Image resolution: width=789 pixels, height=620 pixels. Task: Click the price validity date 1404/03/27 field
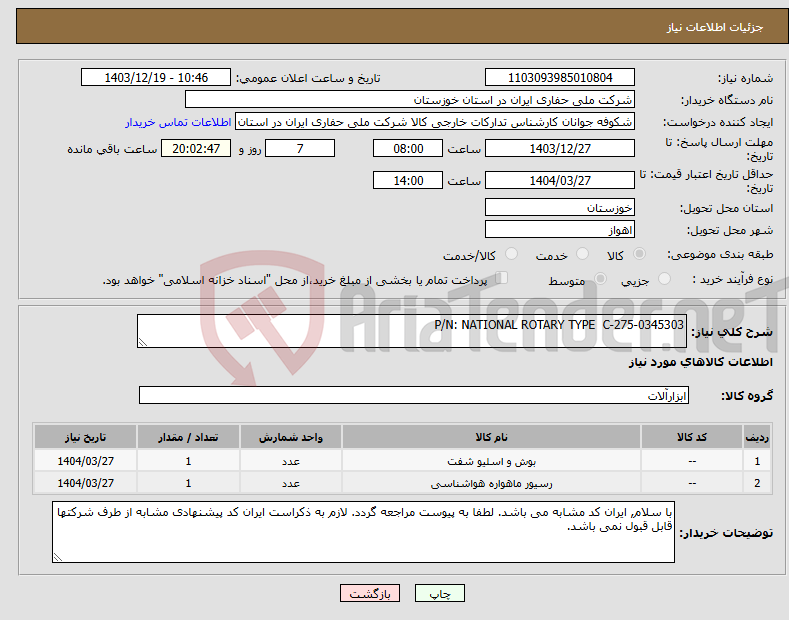click(x=560, y=180)
